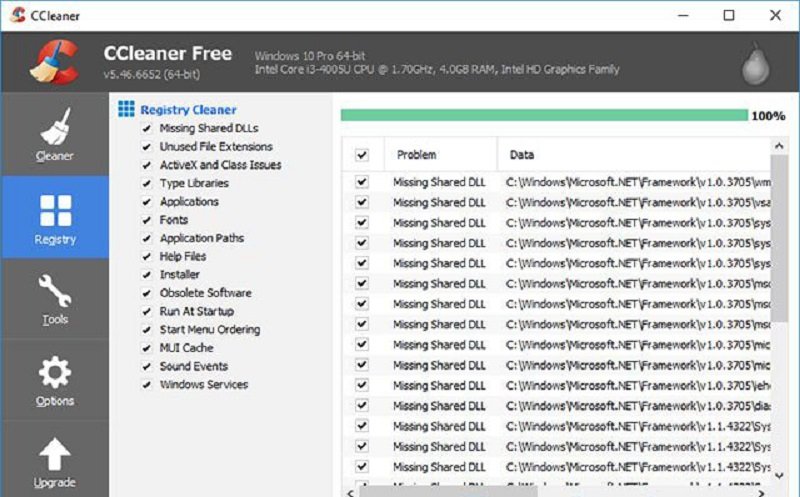This screenshot has width=800, height=497.
Task: Toggle Unused File Extensions checkbox
Action: point(147,147)
